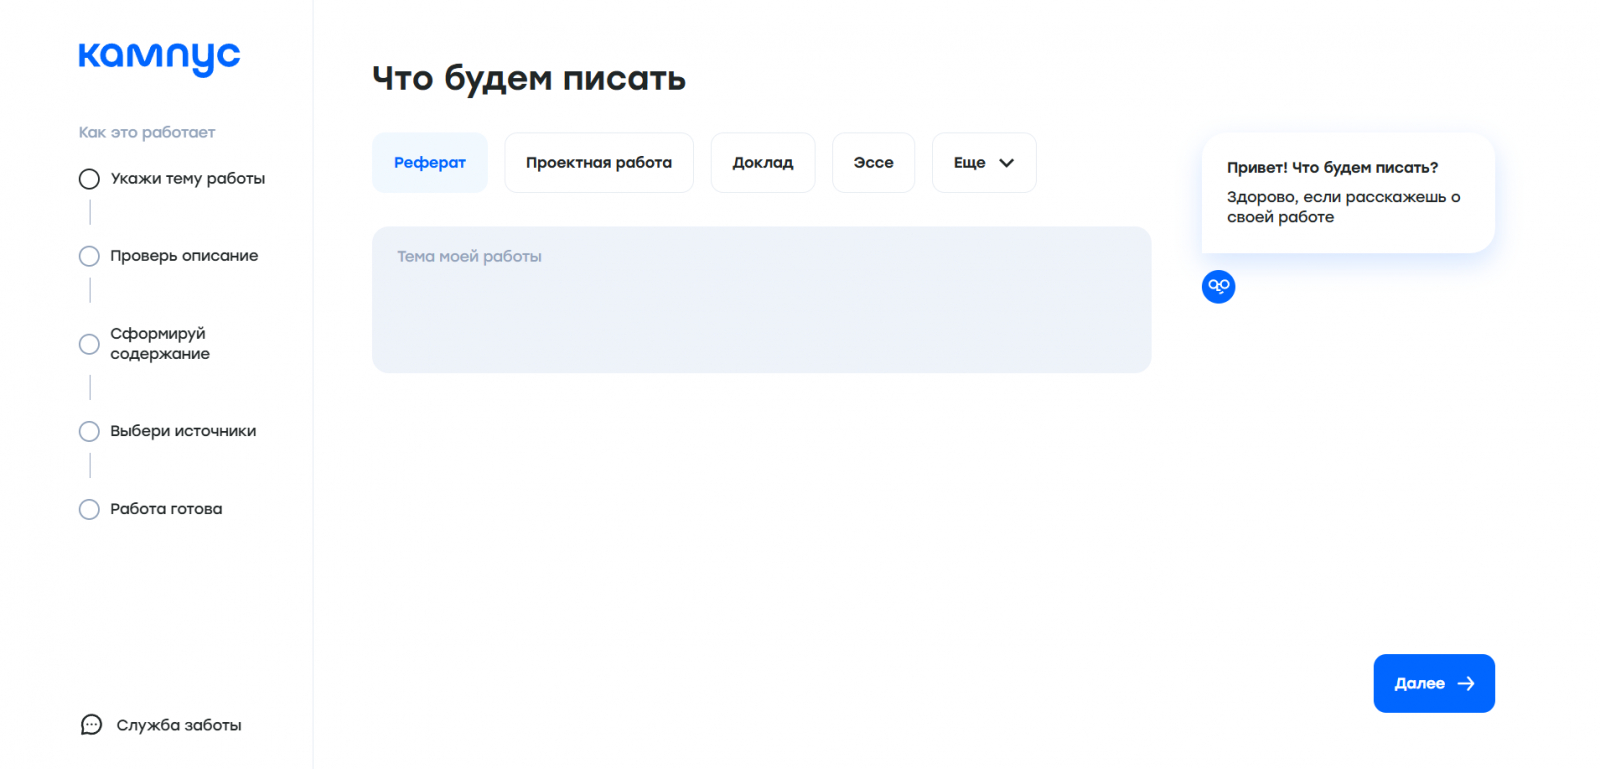Click the step circle beside Укажи тему работы
Viewport: 1600px width, 769px height.
[x=89, y=179]
